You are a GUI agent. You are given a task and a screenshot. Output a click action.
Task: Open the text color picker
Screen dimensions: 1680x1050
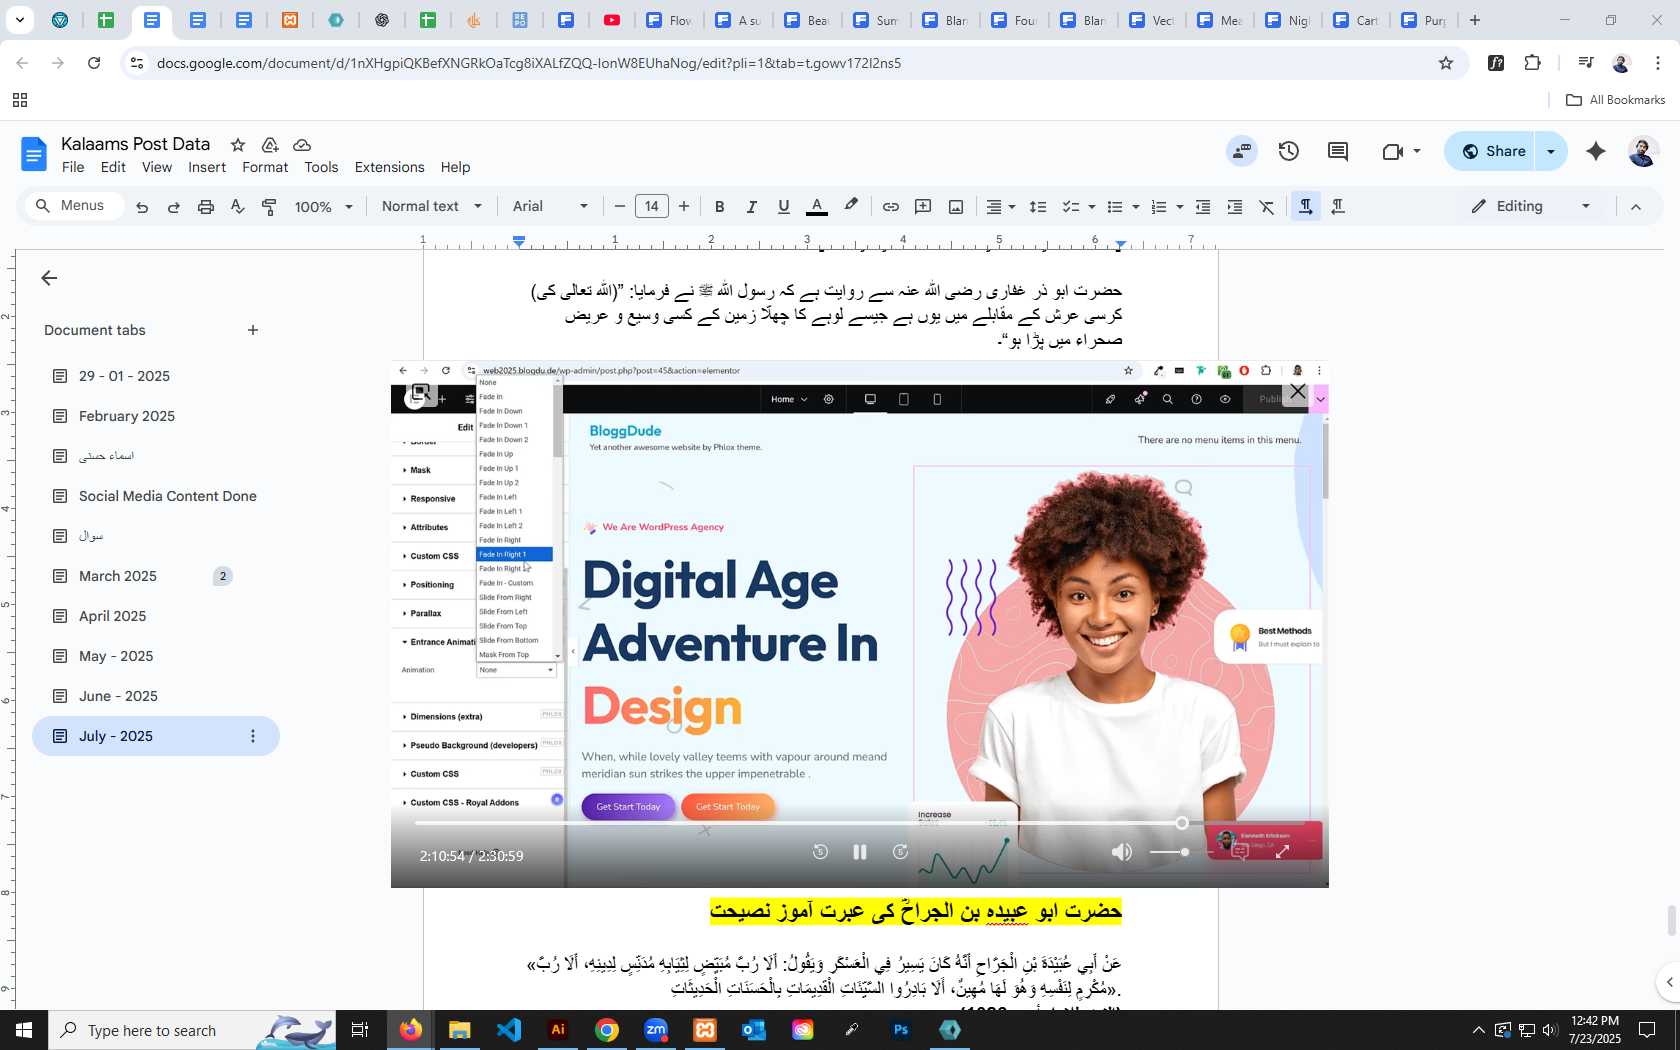[817, 207]
